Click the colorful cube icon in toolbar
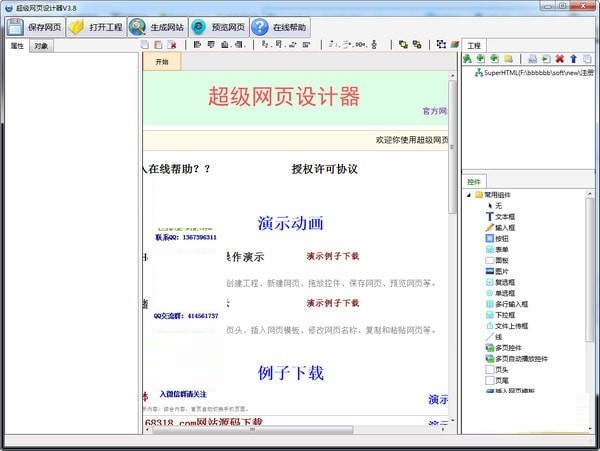This screenshot has height=451, width=600. click(455, 44)
